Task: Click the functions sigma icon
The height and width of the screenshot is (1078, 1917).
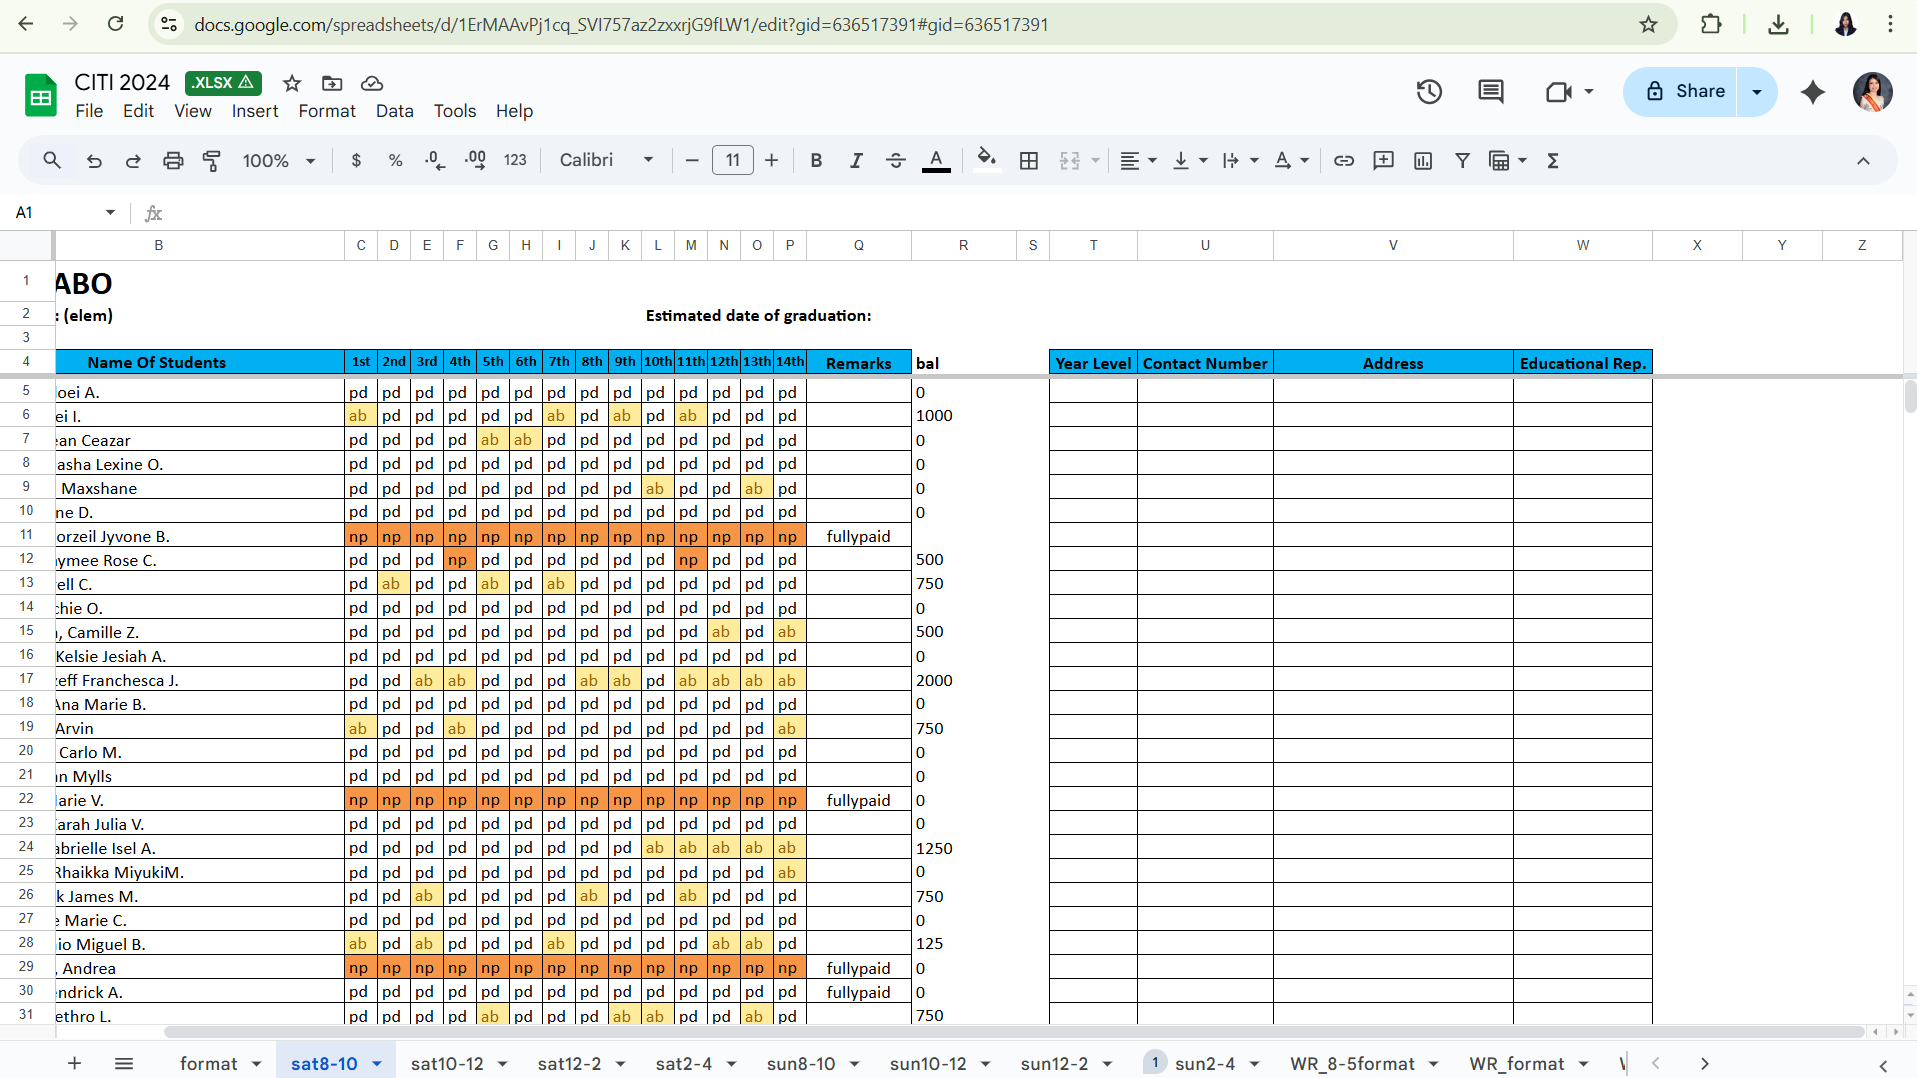Action: click(x=1552, y=161)
